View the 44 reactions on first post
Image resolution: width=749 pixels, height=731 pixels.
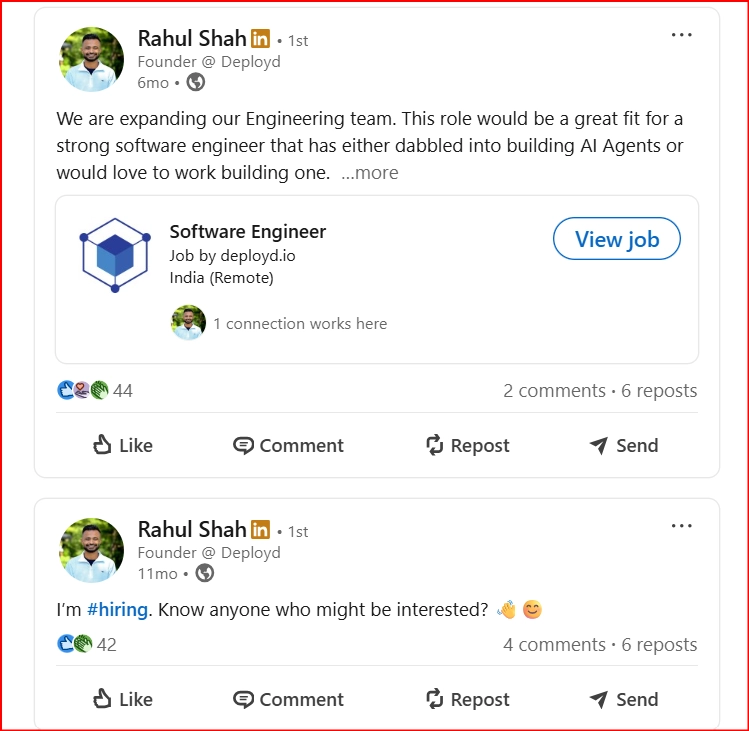[96, 390]
